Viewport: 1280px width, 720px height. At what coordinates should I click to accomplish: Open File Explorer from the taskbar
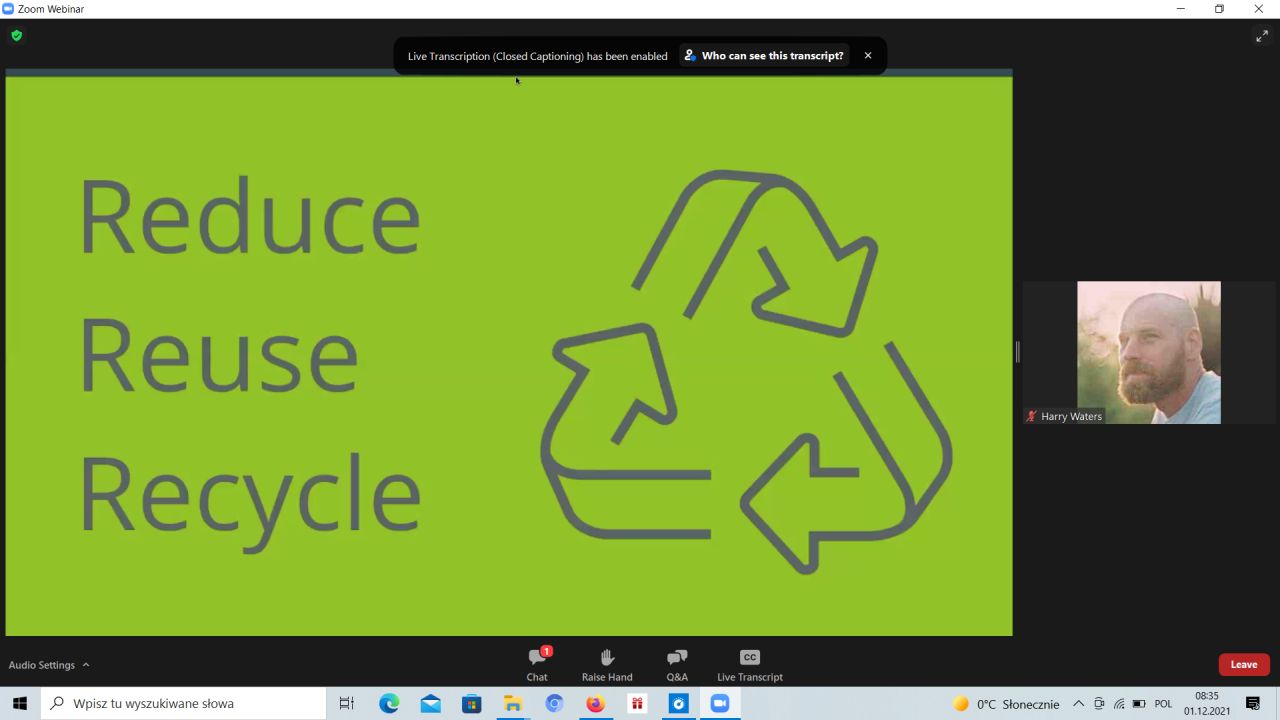coord(513,704)
